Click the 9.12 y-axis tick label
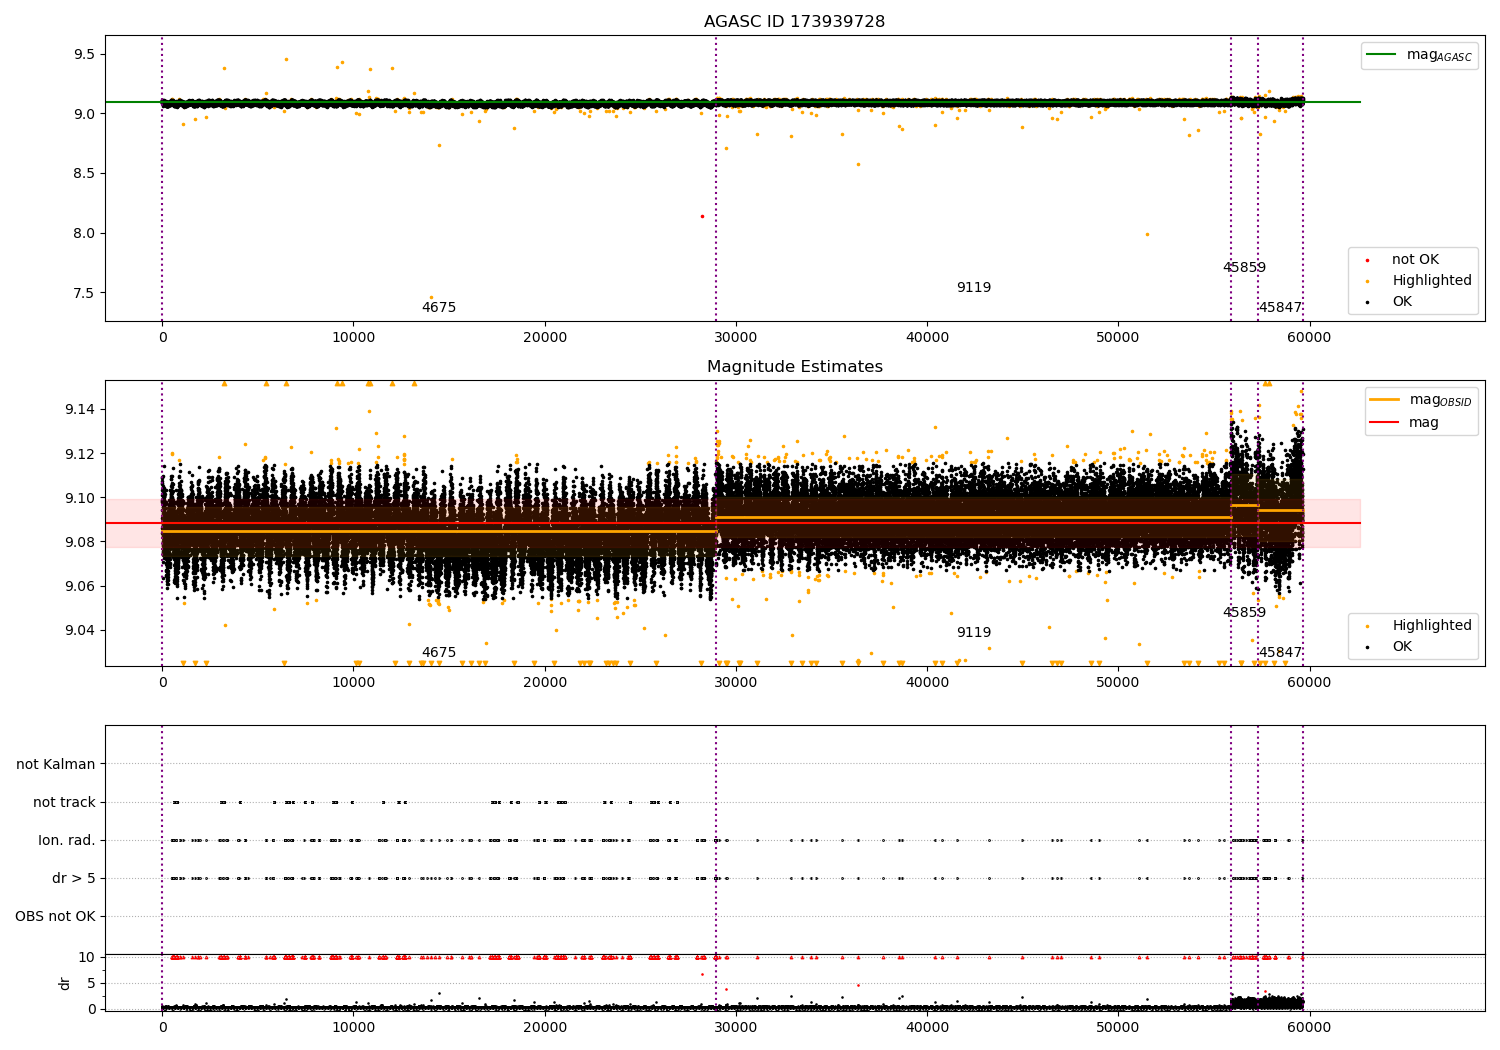The image size is (1500, 1050). 80,454
